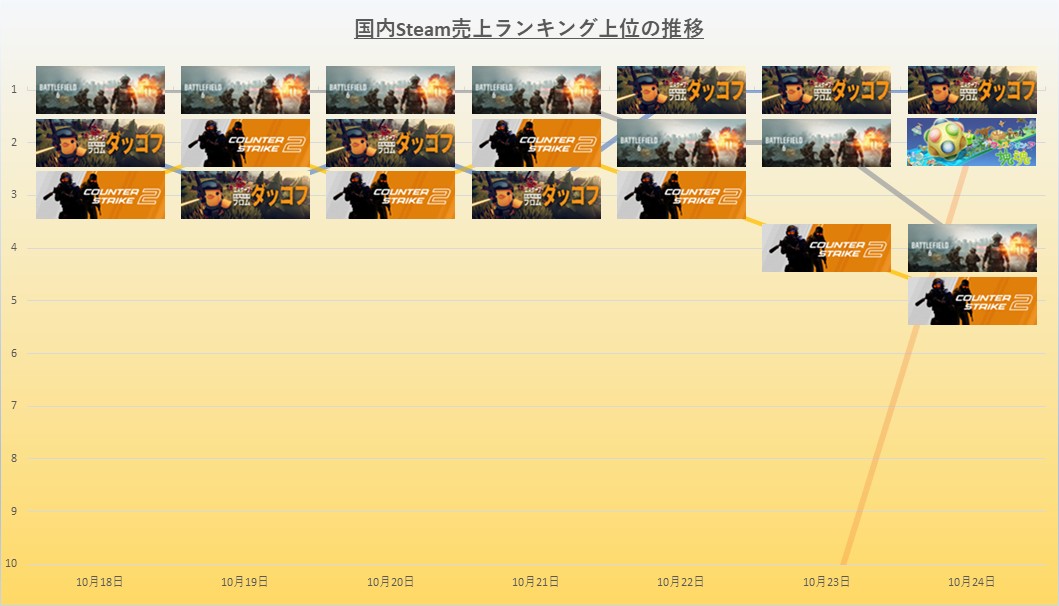Click the rank 2 Battlefield image on 10月22日
The image size is (1059, 606).
pos(681,143)
